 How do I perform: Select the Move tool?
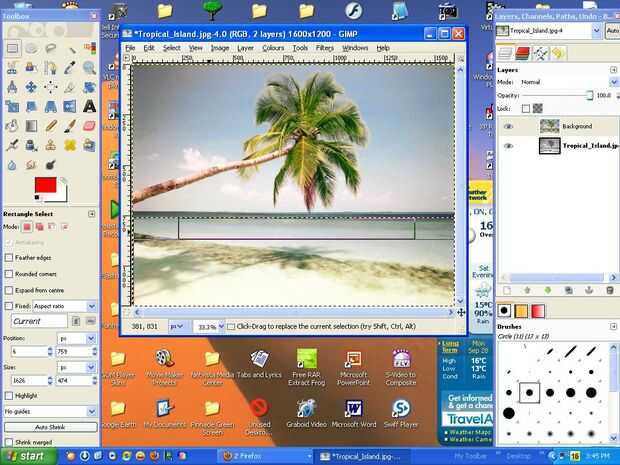pos(32,87)
